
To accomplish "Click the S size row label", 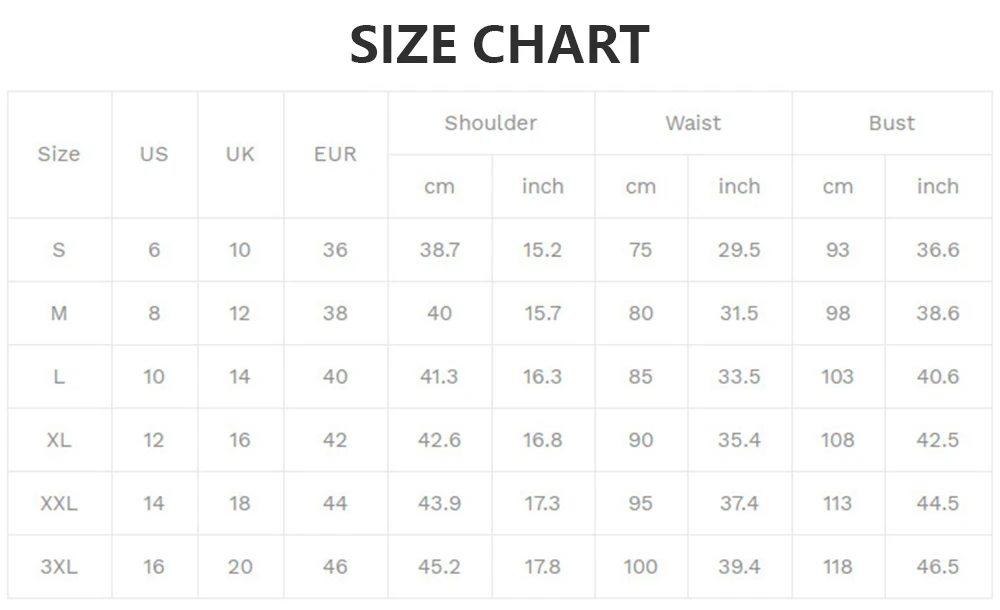I will coord(59,250).
